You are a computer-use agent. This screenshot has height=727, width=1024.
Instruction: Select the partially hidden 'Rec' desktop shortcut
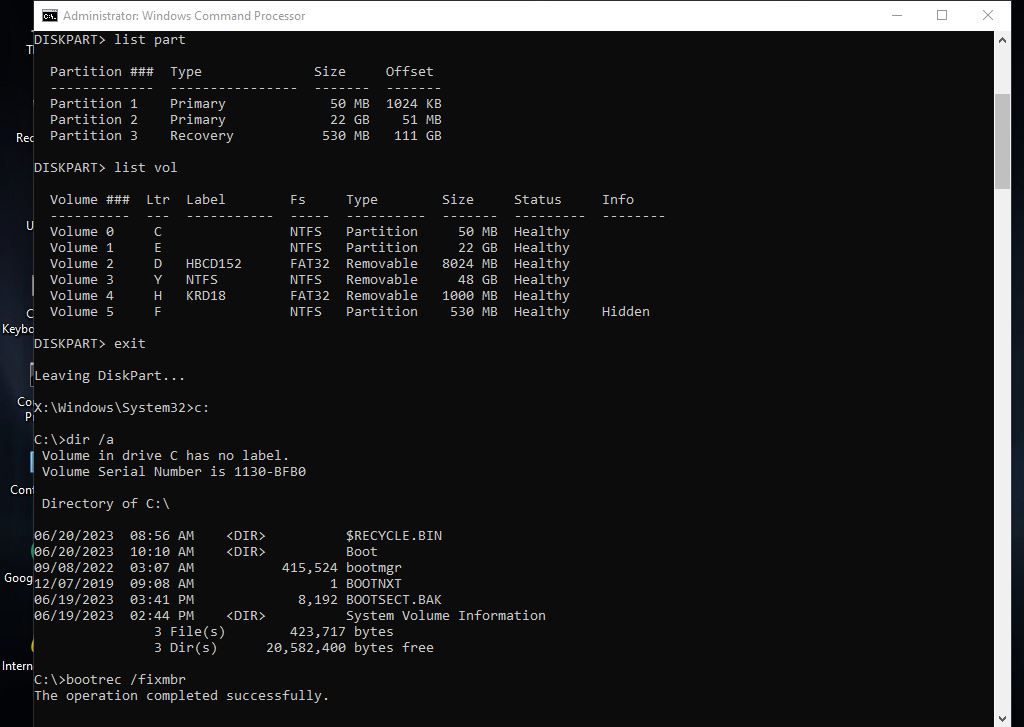coord(24,138)
